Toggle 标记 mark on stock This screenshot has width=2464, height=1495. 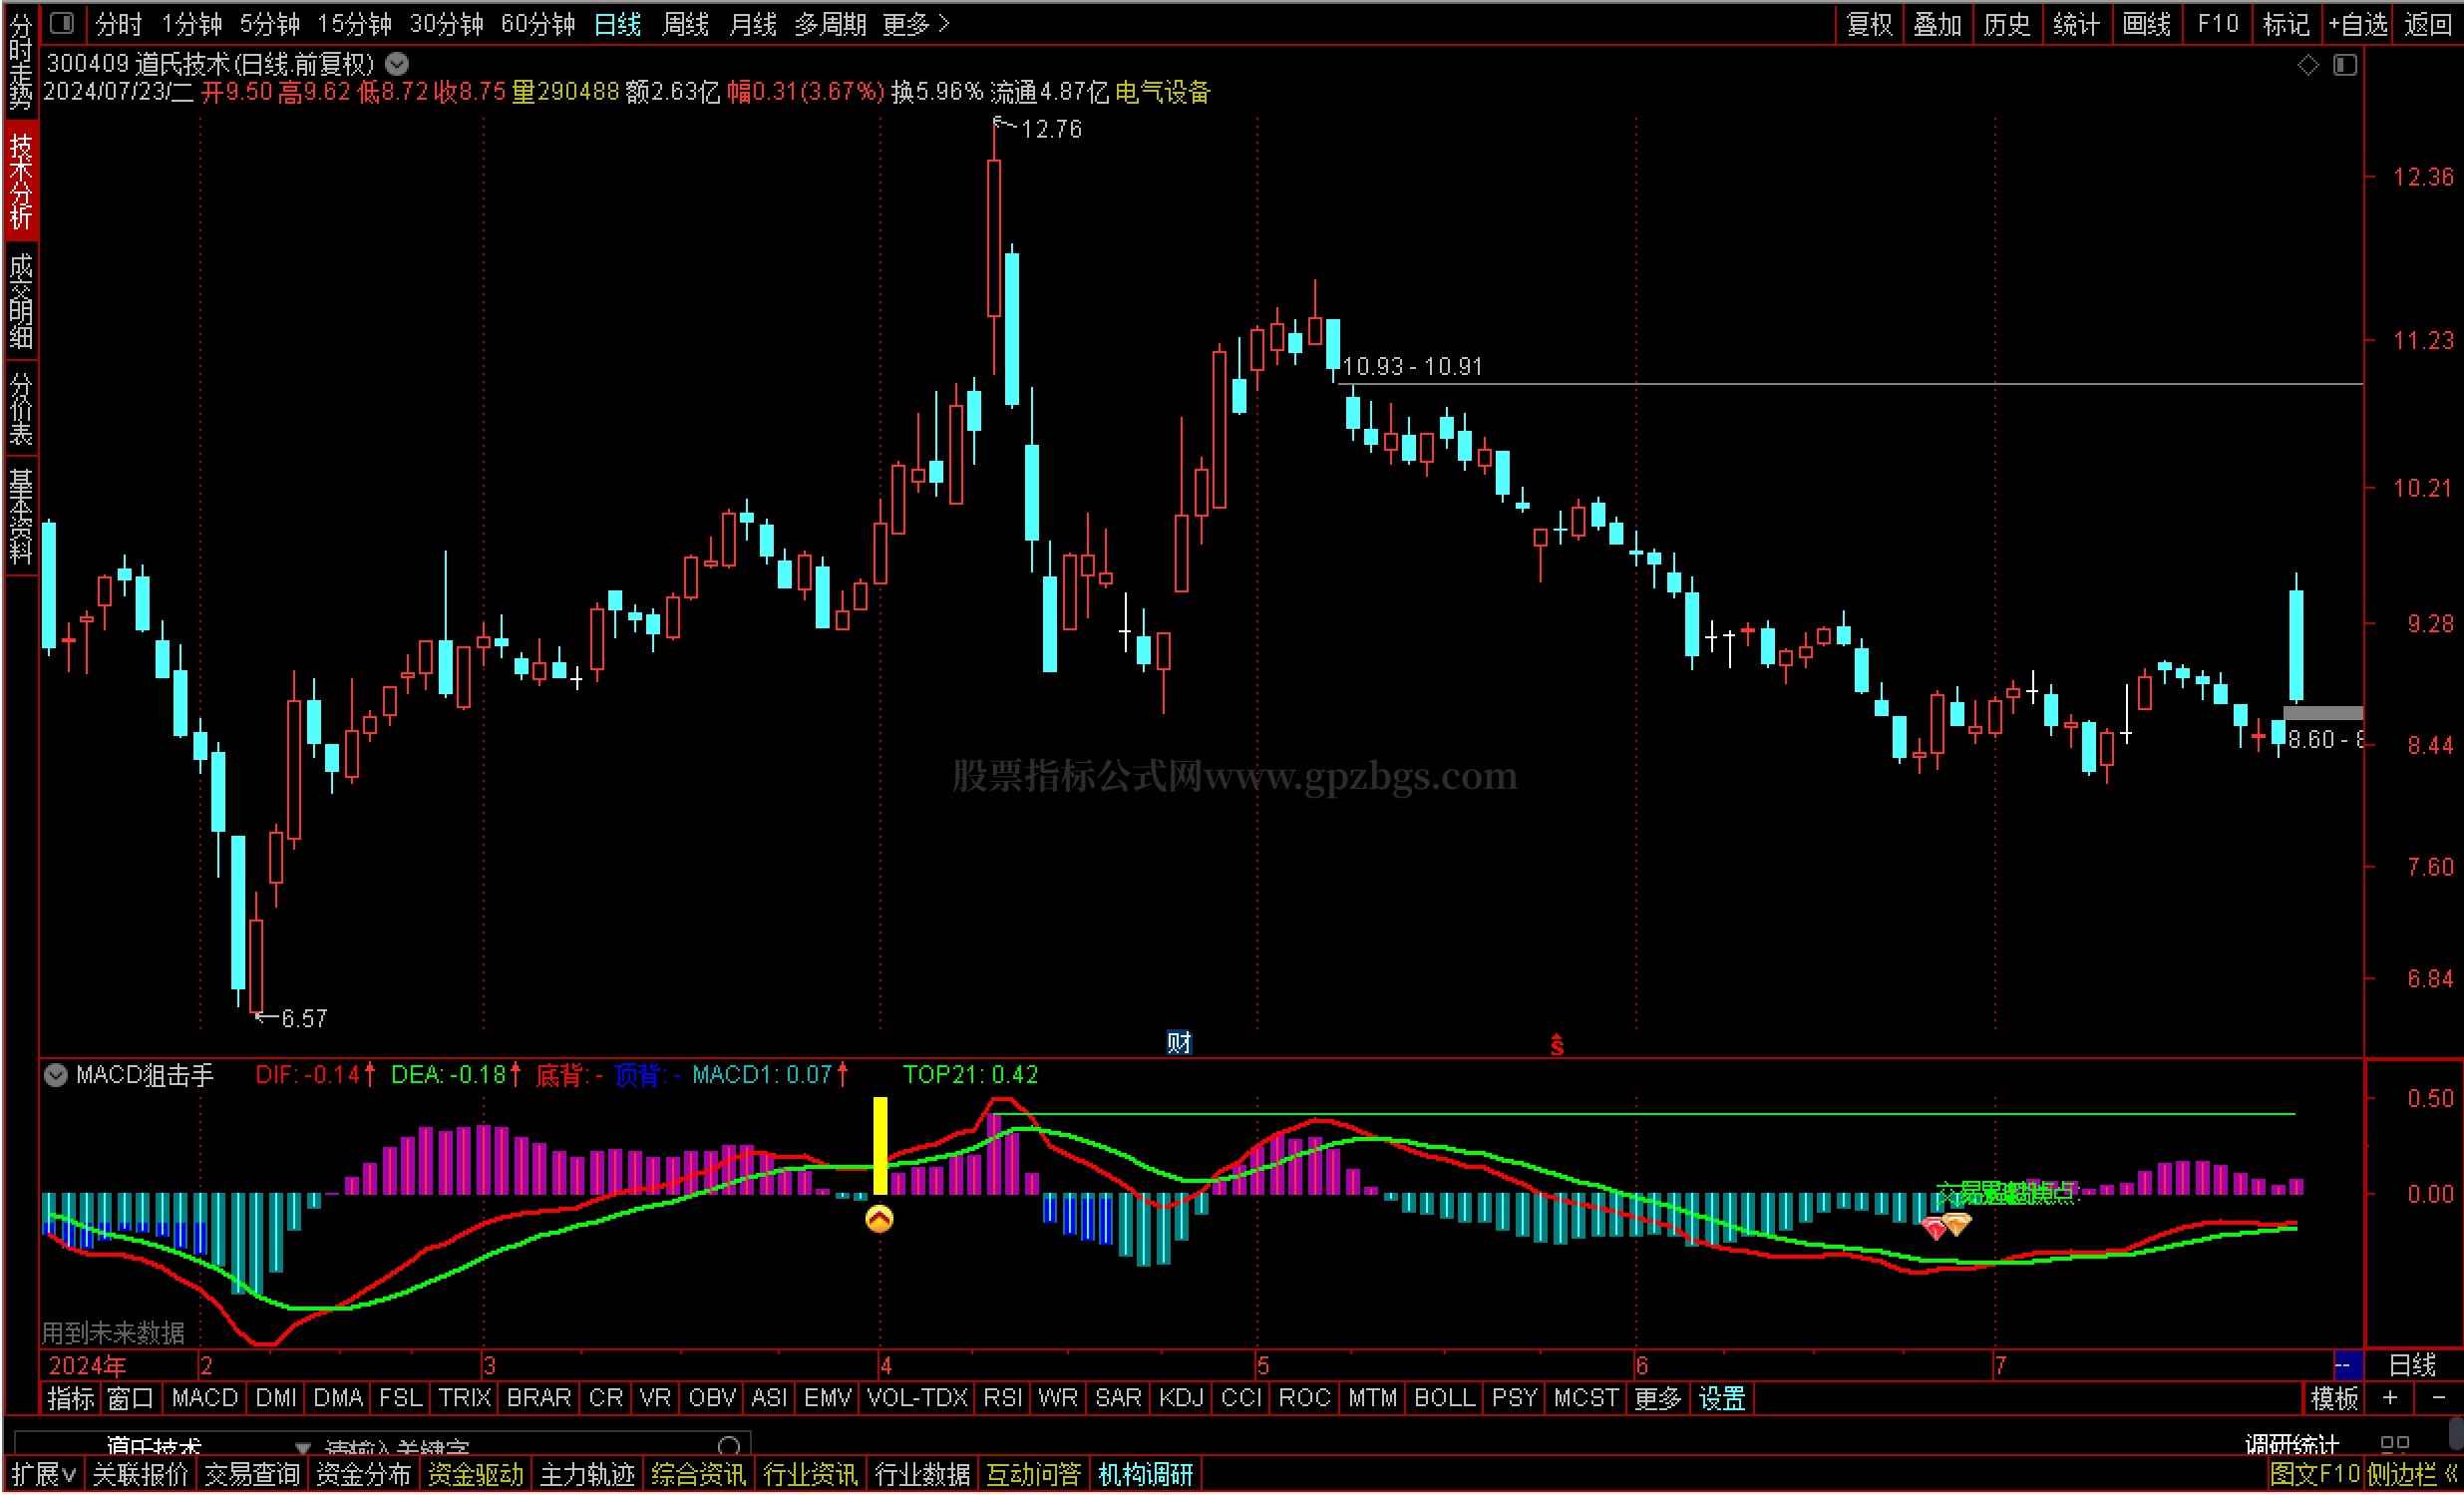2287,23
